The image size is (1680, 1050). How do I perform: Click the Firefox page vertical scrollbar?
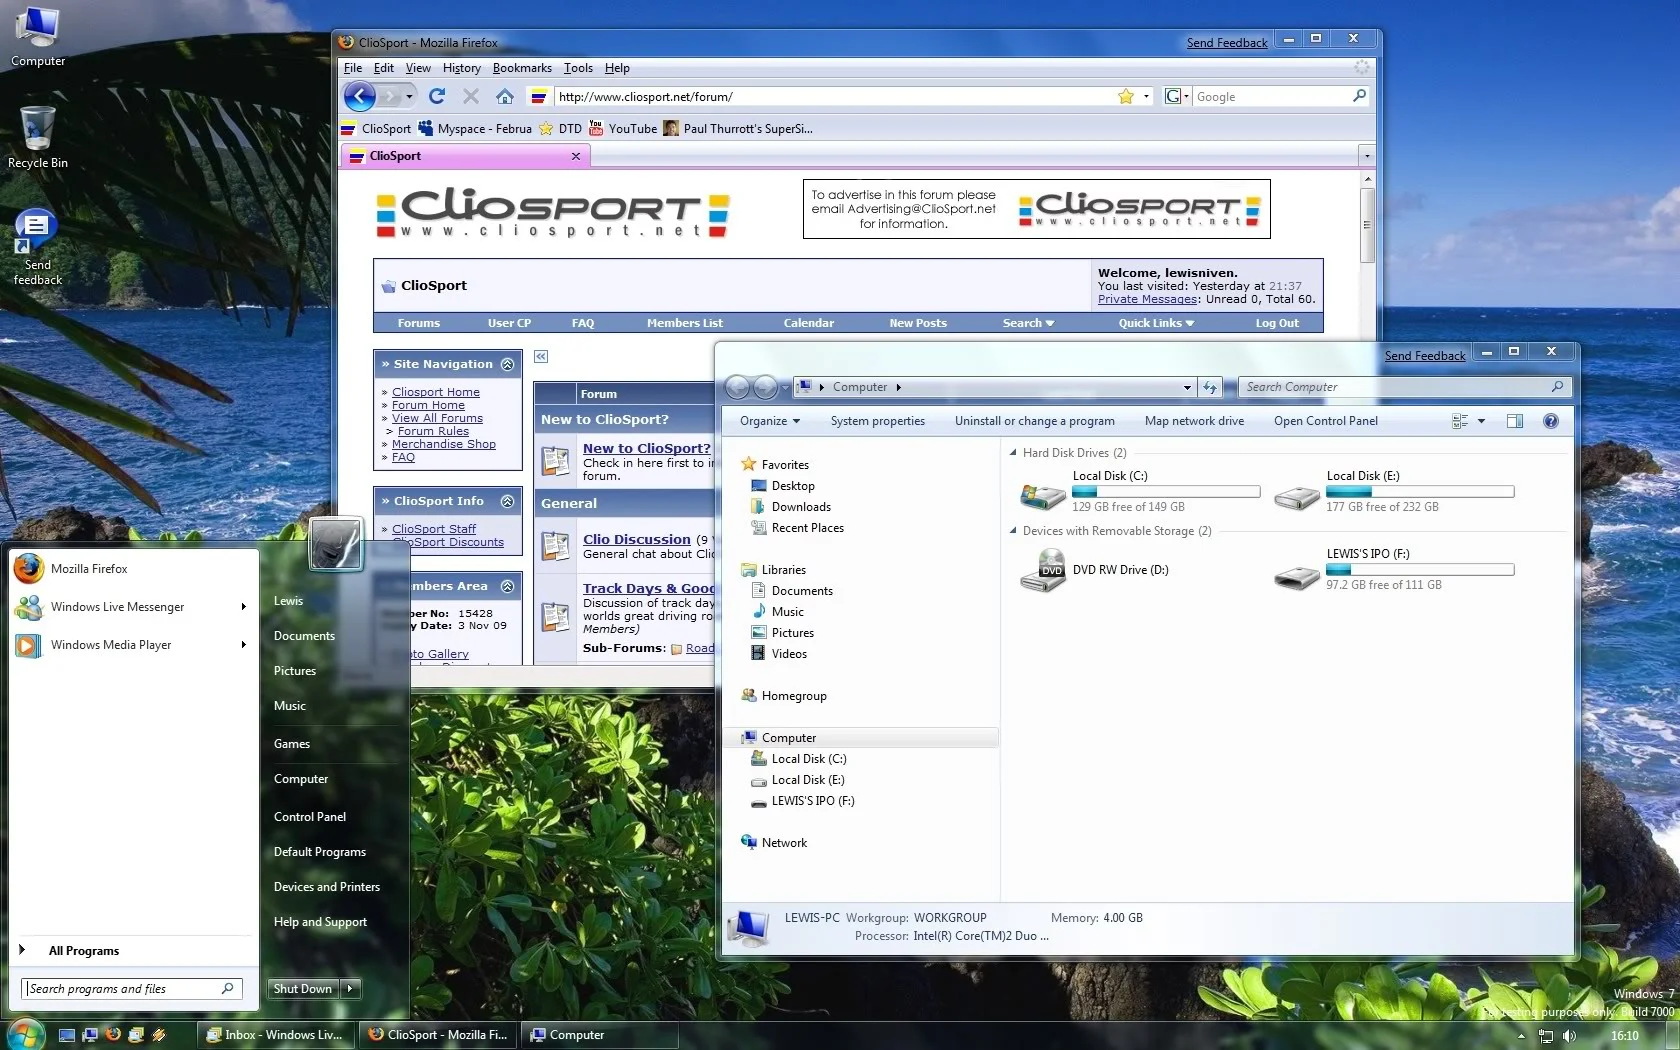point(1367,225)
